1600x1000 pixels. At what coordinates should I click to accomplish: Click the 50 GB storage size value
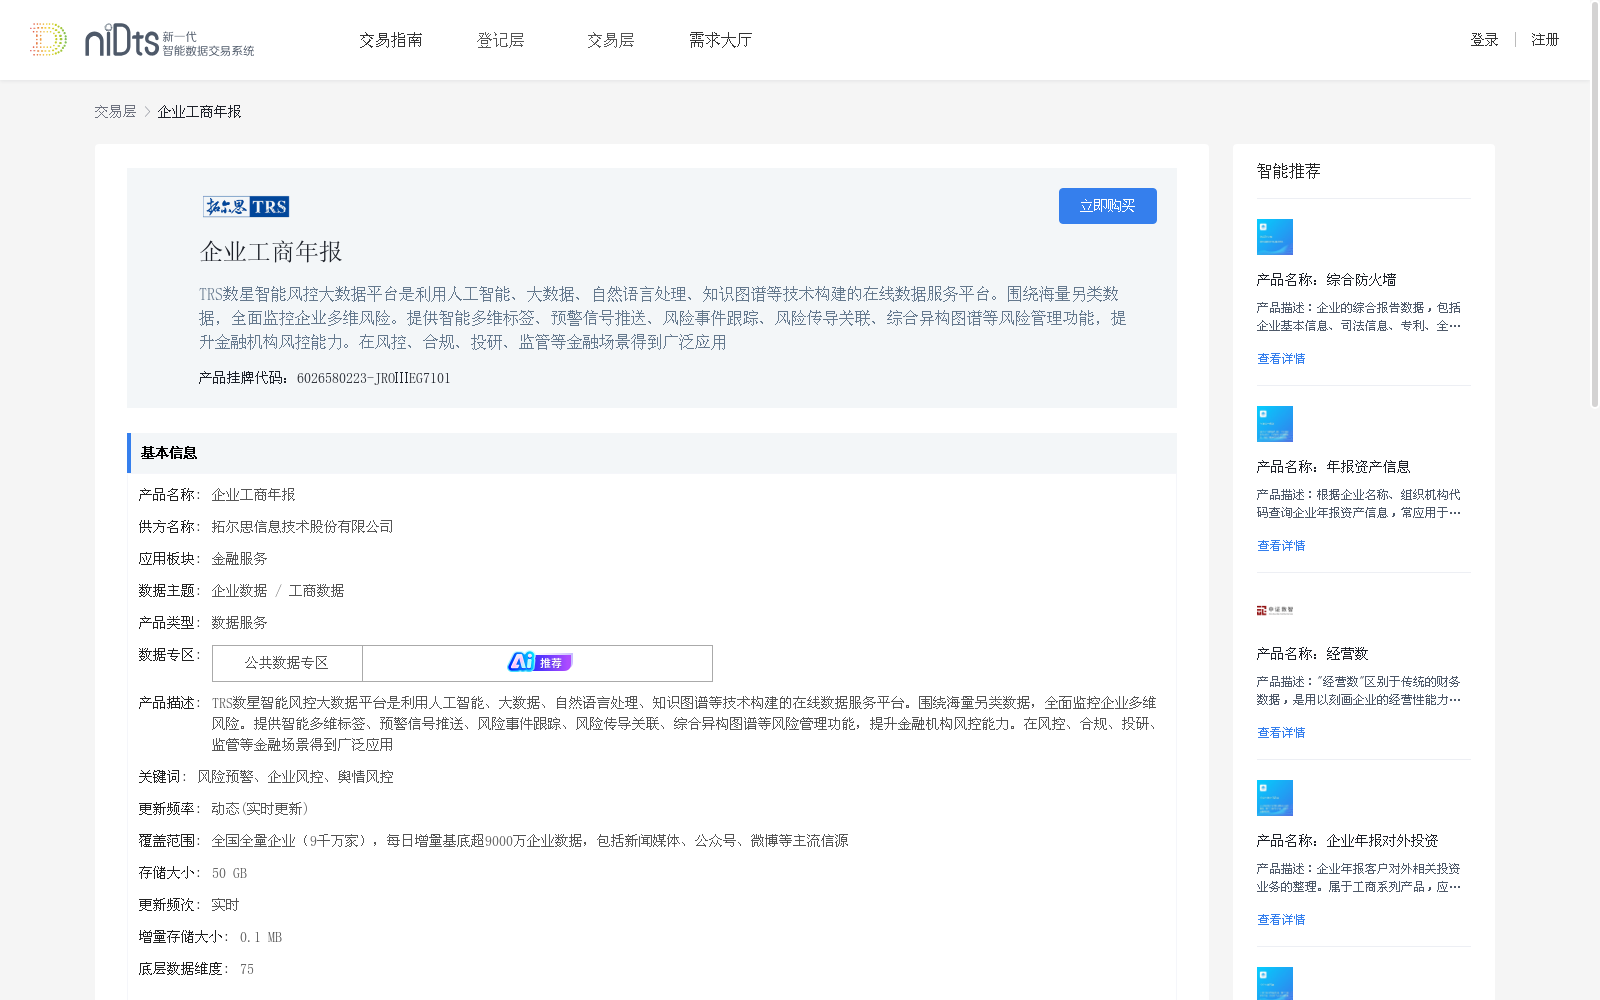229,873
